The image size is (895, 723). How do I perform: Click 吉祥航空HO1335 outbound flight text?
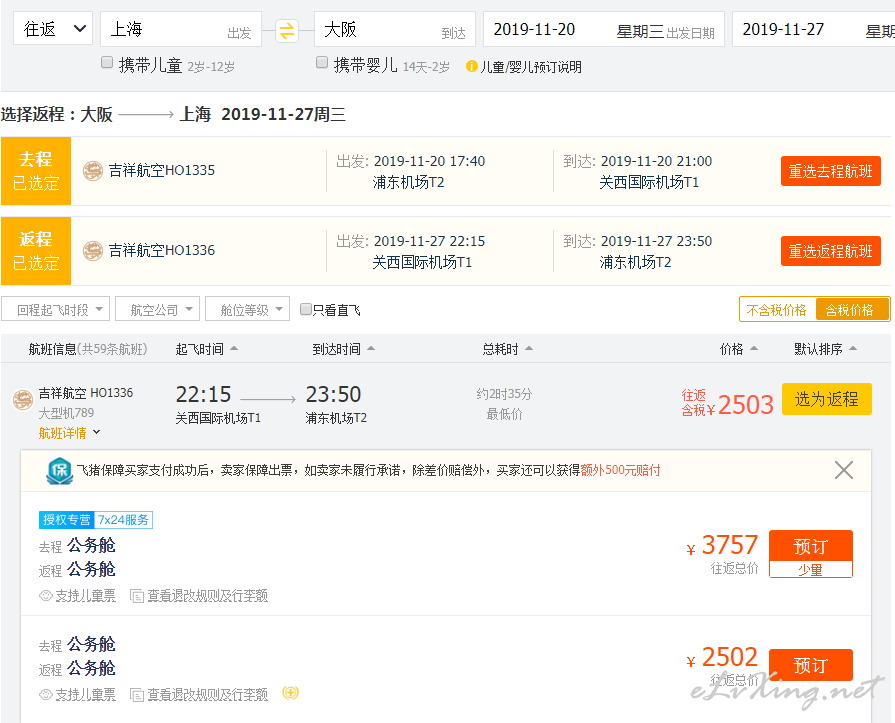tap(162, 171)
